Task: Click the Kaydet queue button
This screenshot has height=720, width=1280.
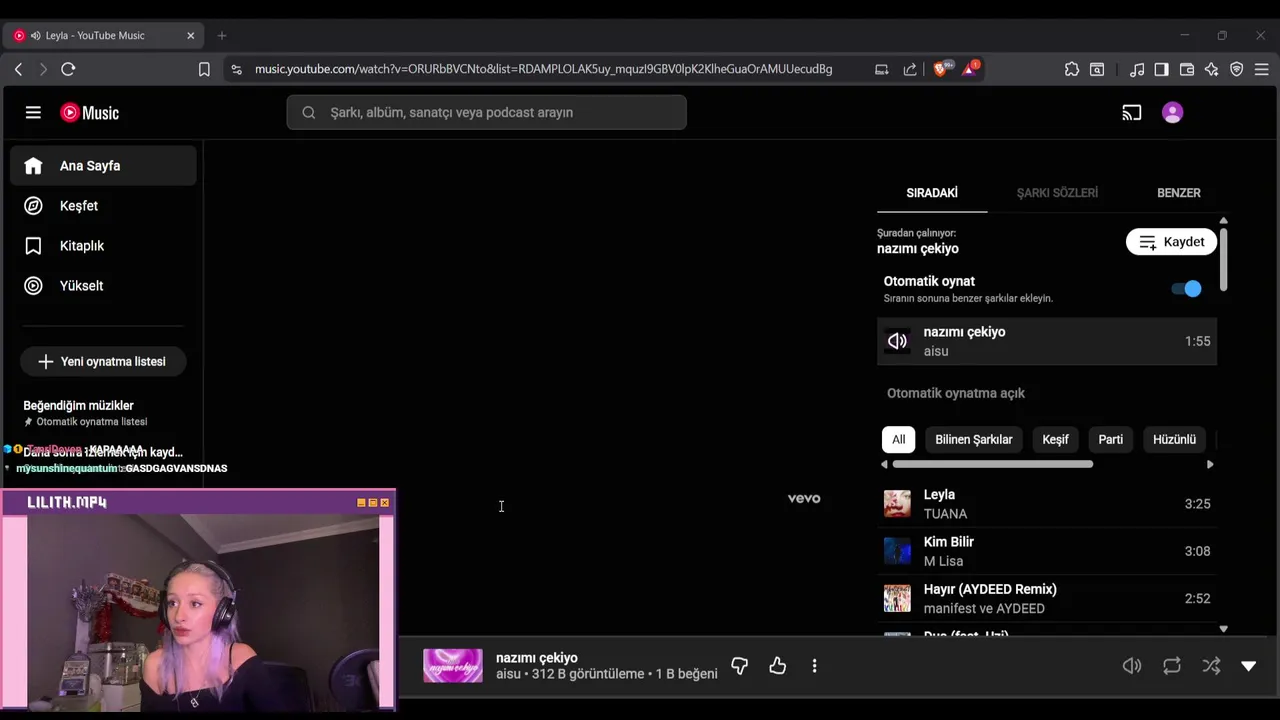Action: click(x=1171, y=242)
